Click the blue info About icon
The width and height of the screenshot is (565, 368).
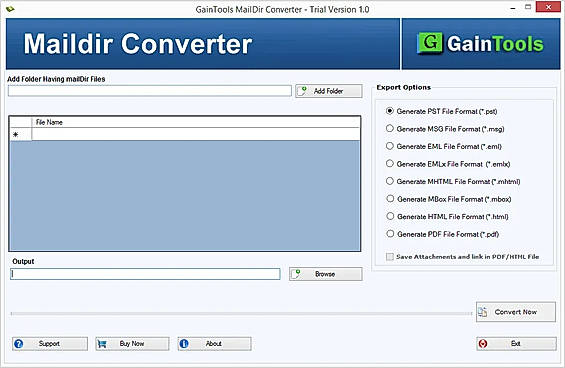pyautogui.click(x=184, y=344)
